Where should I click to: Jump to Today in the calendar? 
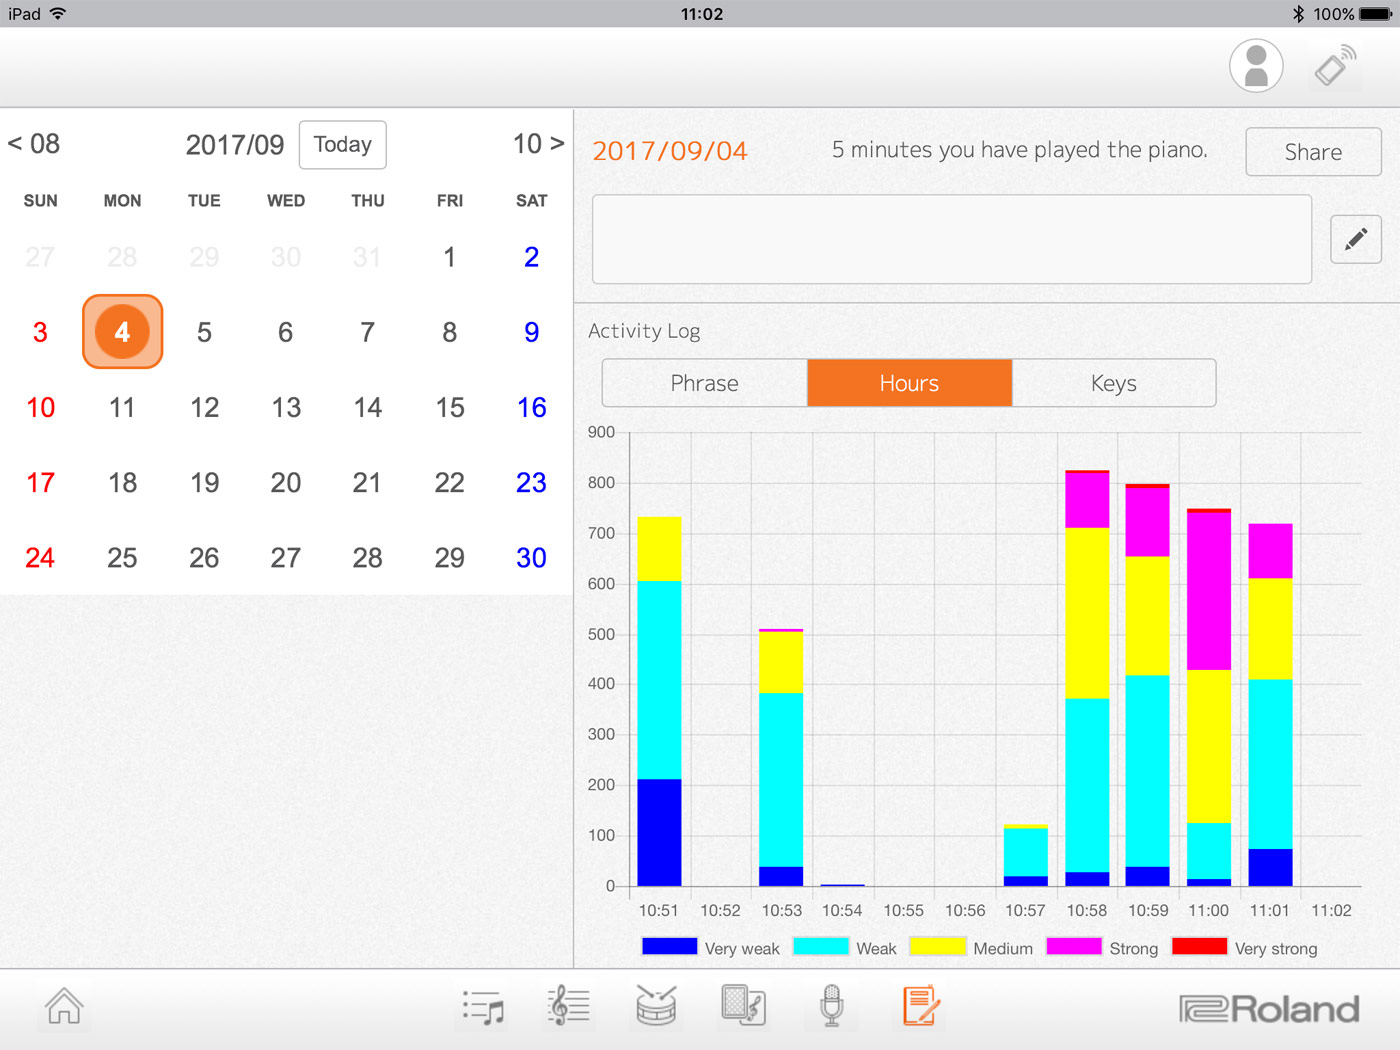click(x=343, y=145)
